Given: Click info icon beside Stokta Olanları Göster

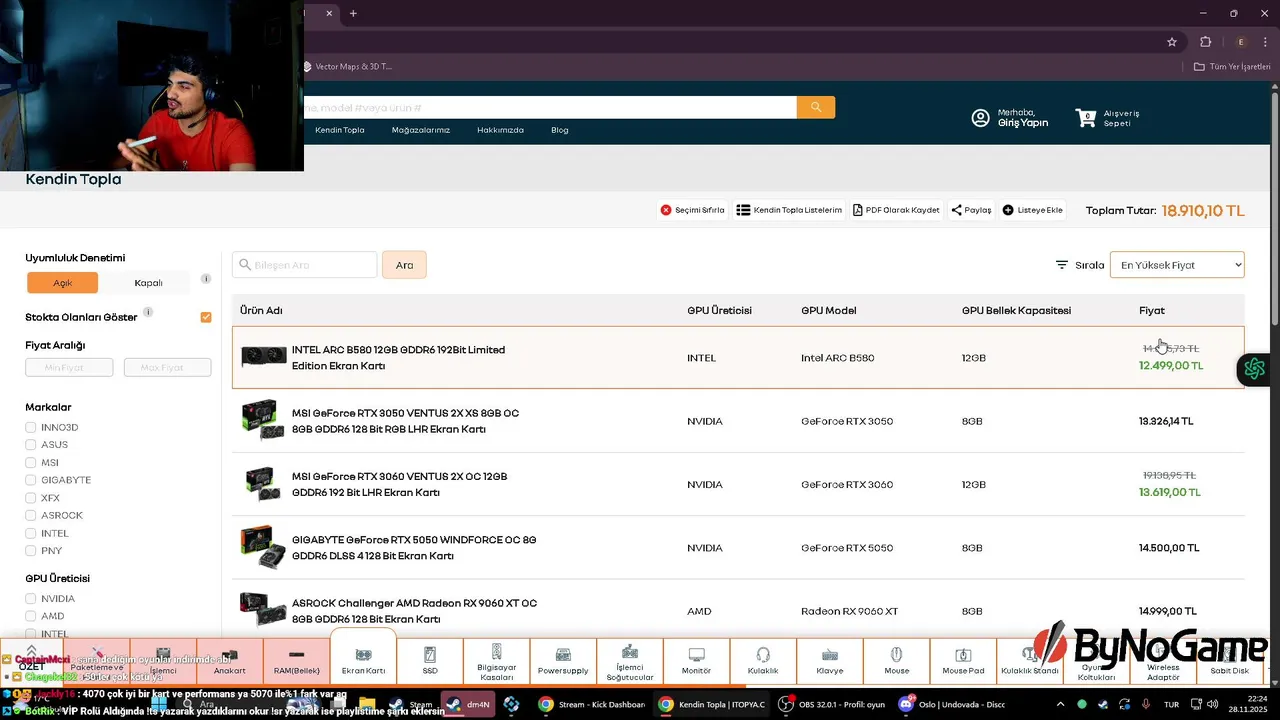Looking at the screenshot, I should 147,312.
